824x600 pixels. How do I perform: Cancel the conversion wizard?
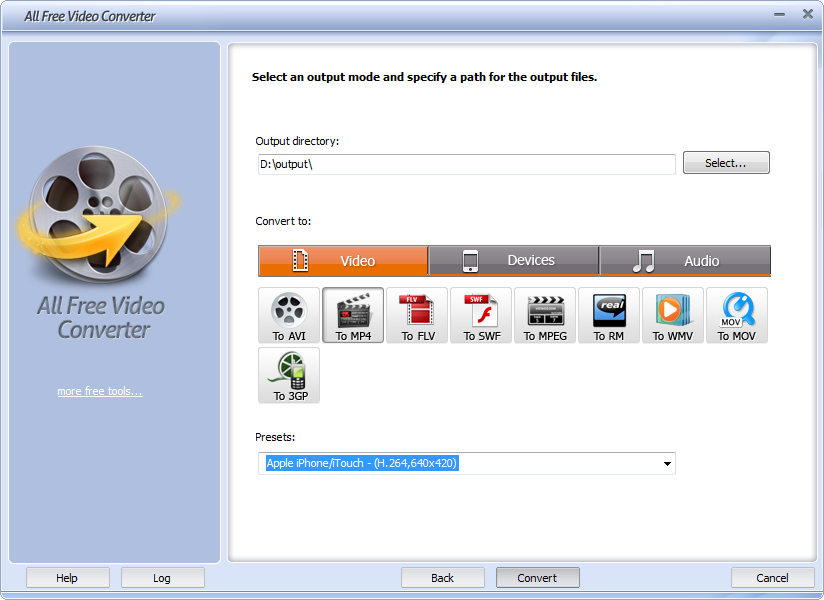pyautogui.click(x=772, y=578)
